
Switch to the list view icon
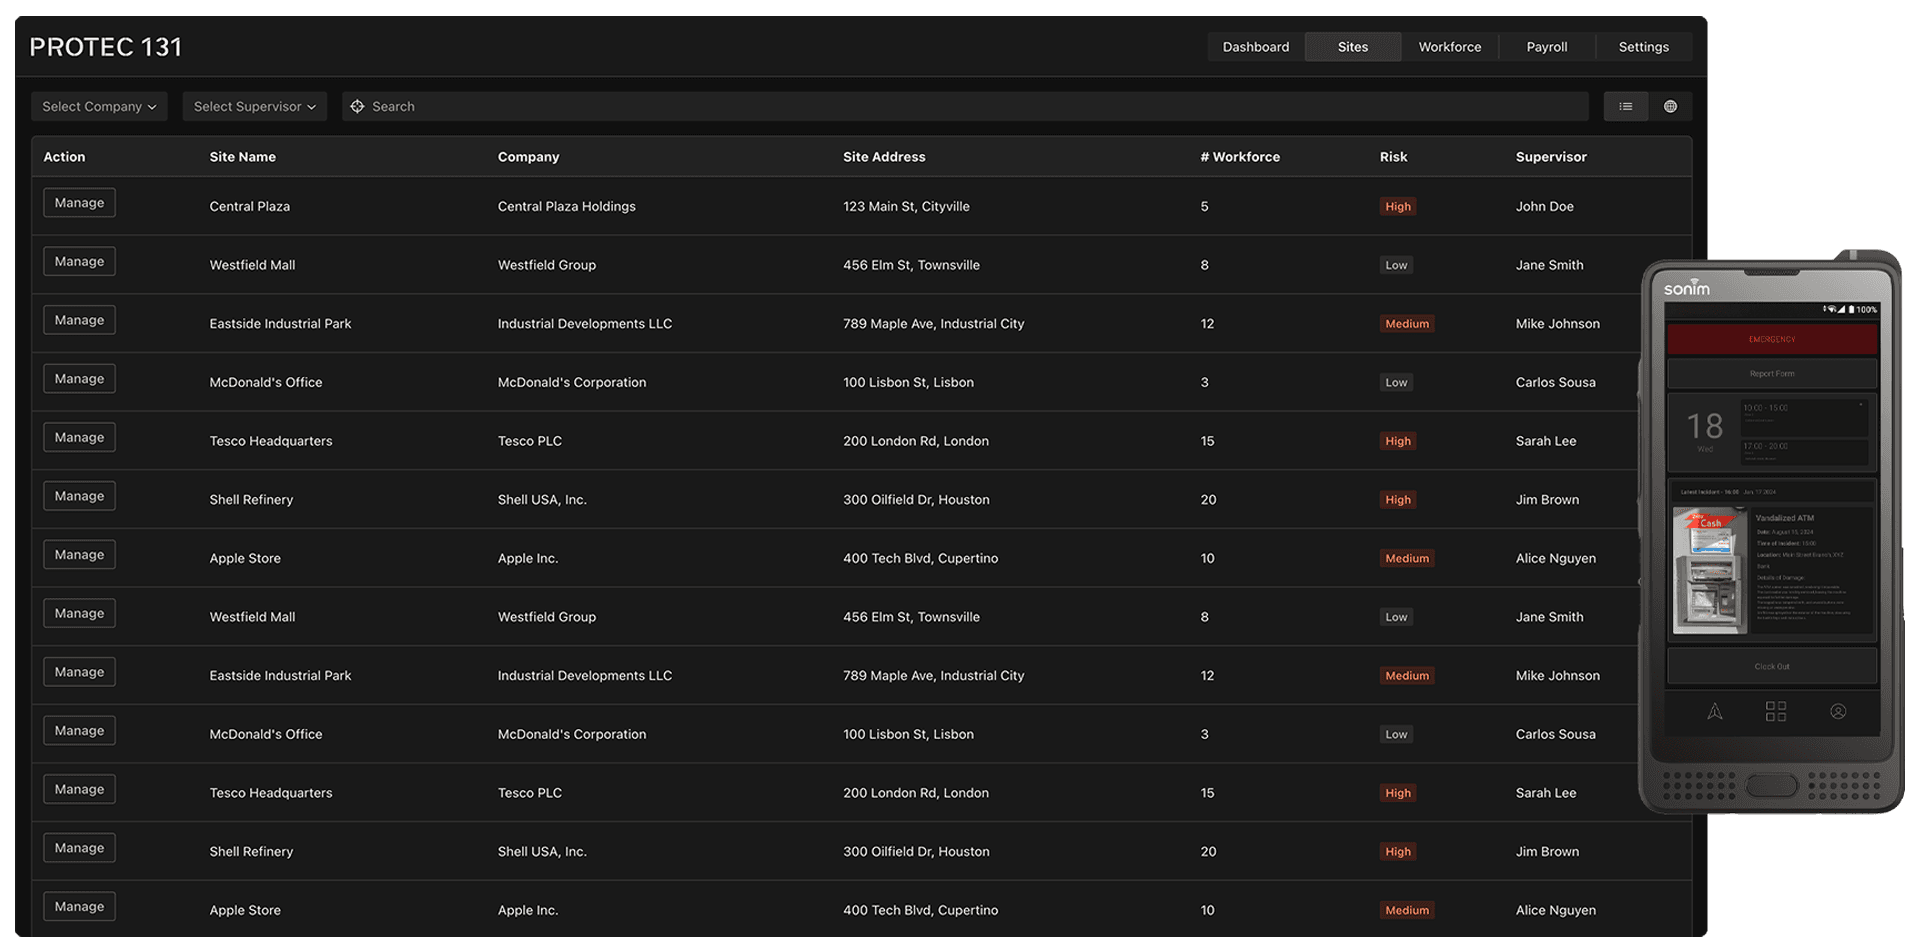pos(1626,106)
